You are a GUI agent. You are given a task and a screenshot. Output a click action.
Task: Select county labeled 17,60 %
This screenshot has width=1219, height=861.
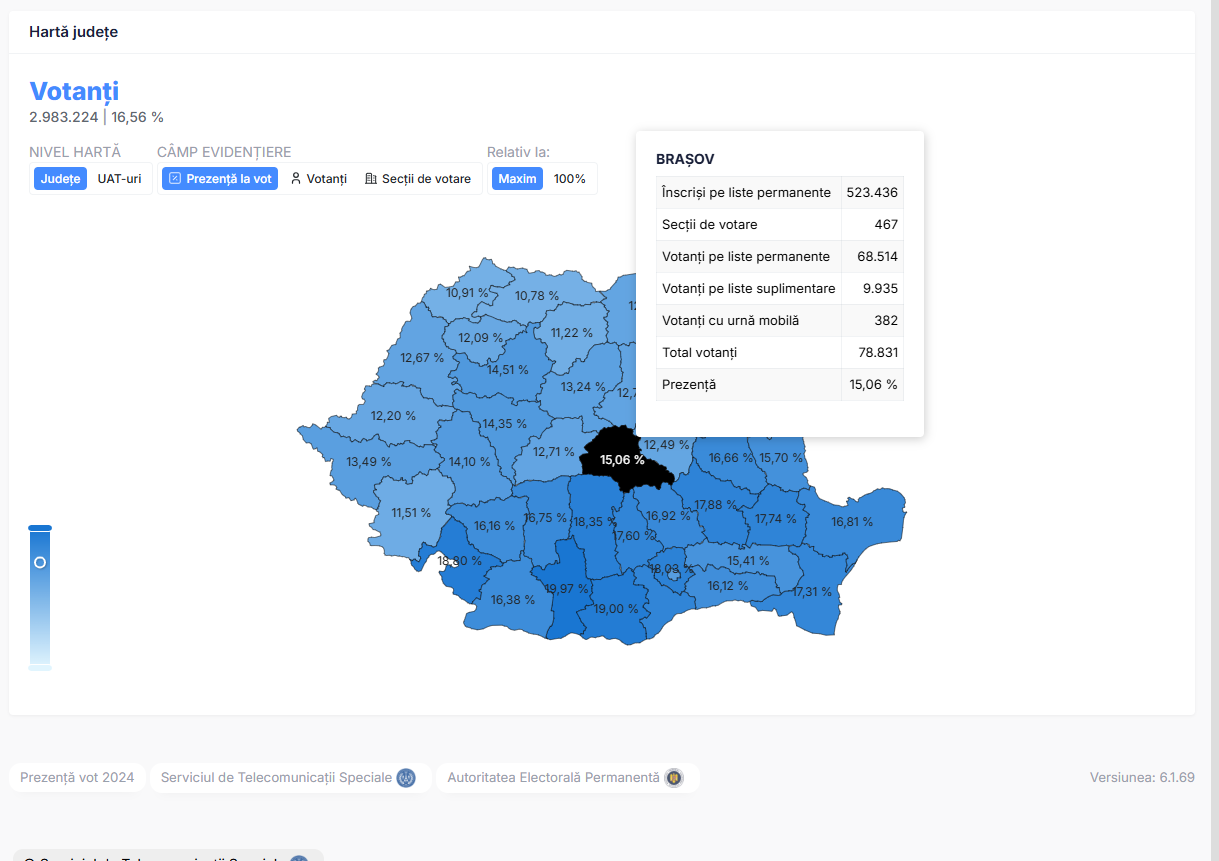tap(634, 535)
